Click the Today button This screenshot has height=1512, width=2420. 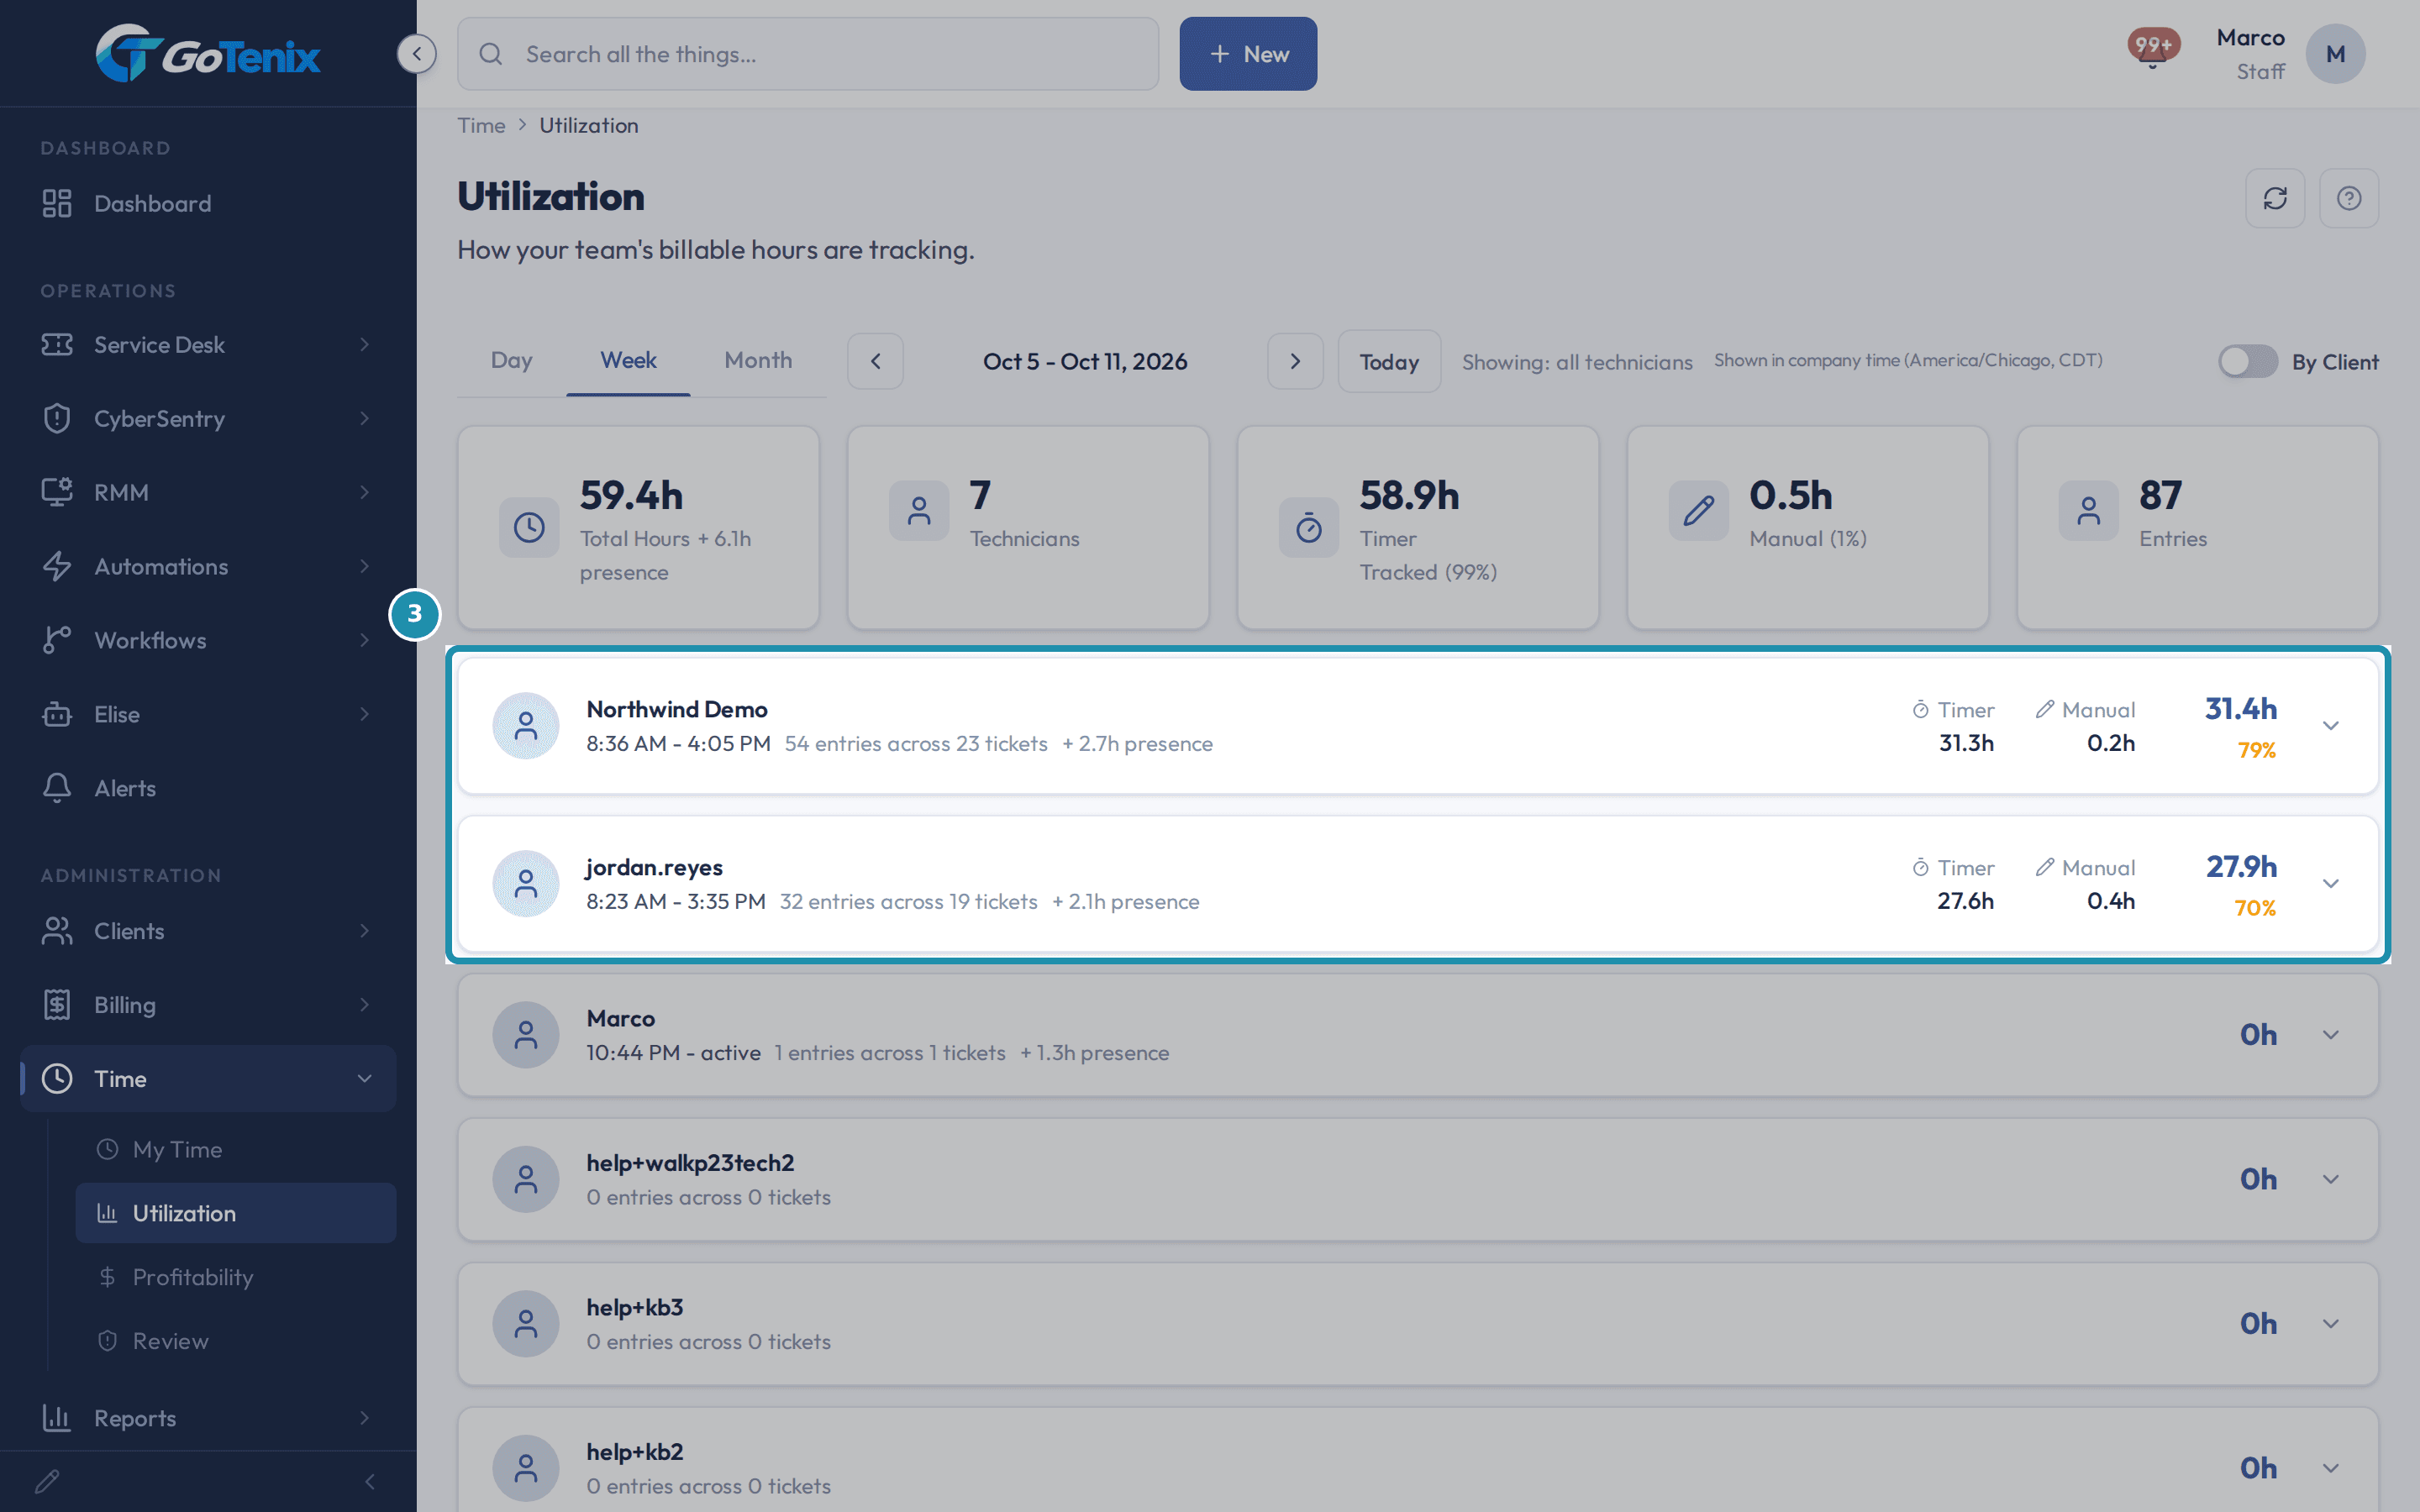click(x=1389, y=361)
